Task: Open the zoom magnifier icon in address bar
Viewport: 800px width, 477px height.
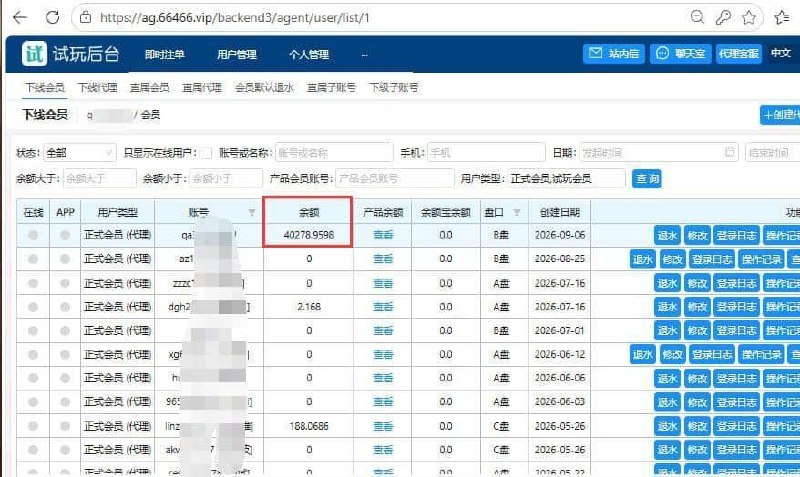Action: 697,17
